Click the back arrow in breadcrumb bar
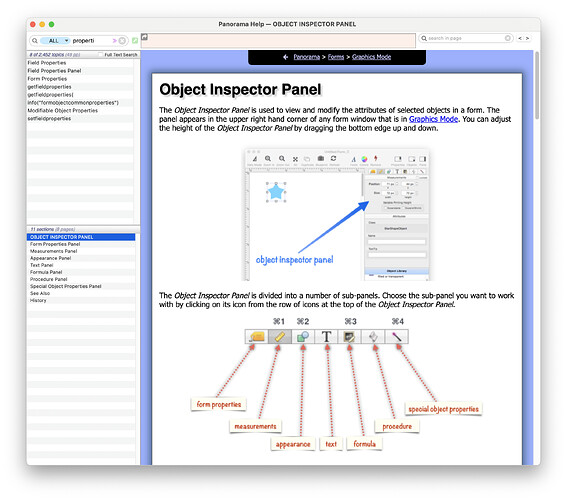This screenshot has width=567, height=500. coord(285,57)
